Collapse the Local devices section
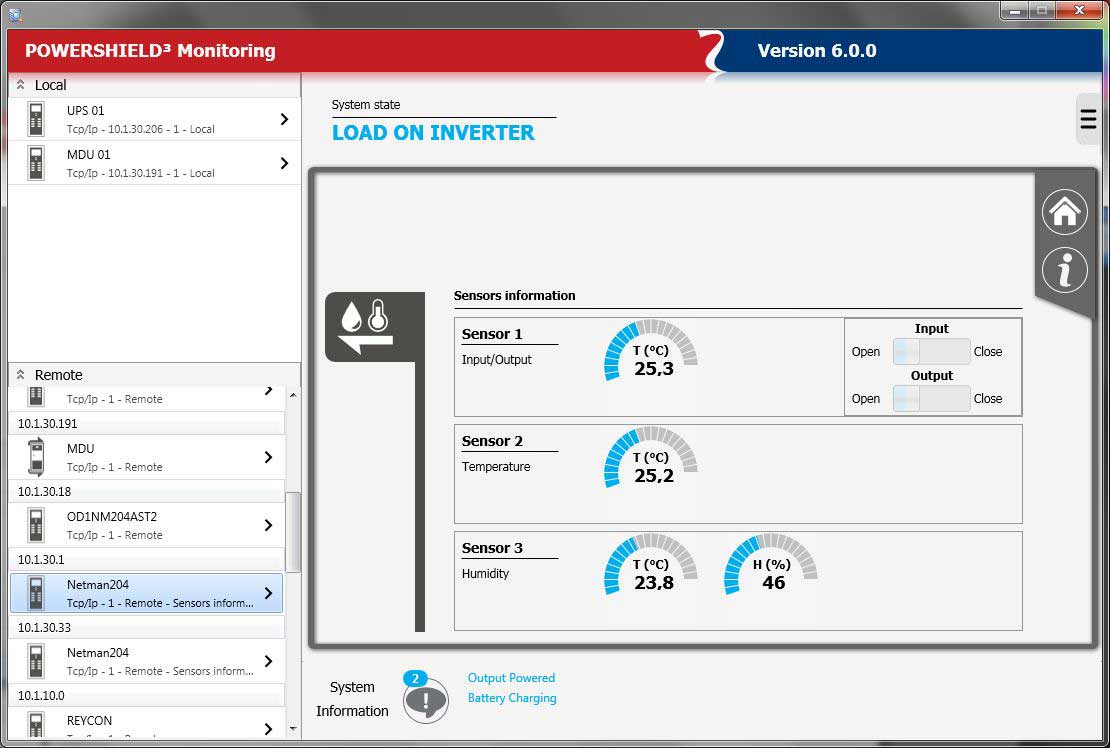This screenshot has width=1110, height=748. (x=20, y=85)
